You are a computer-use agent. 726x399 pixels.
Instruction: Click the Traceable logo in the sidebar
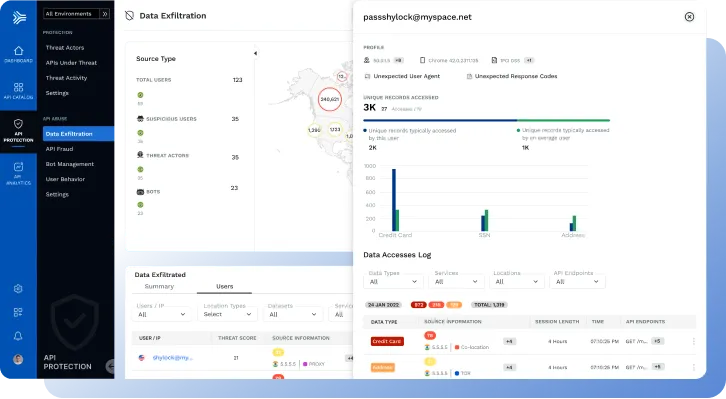tap(19, 18)
